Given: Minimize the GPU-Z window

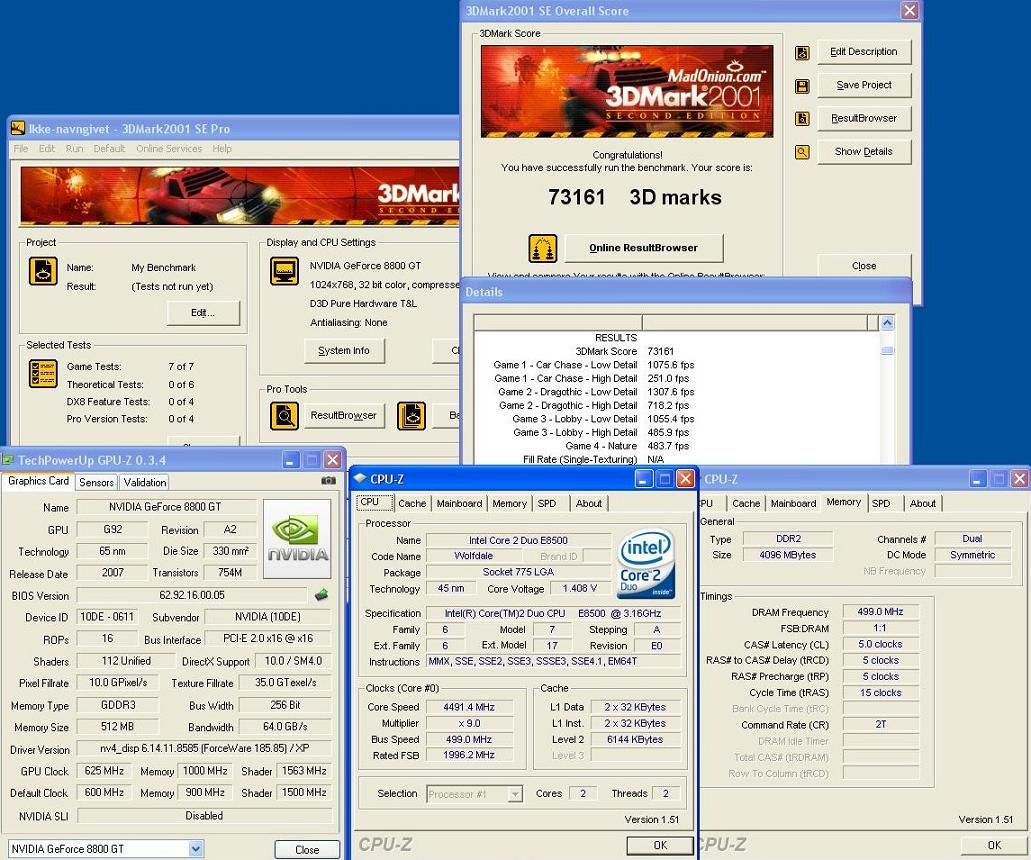Looking at the screenshot, I should (291, 460).
